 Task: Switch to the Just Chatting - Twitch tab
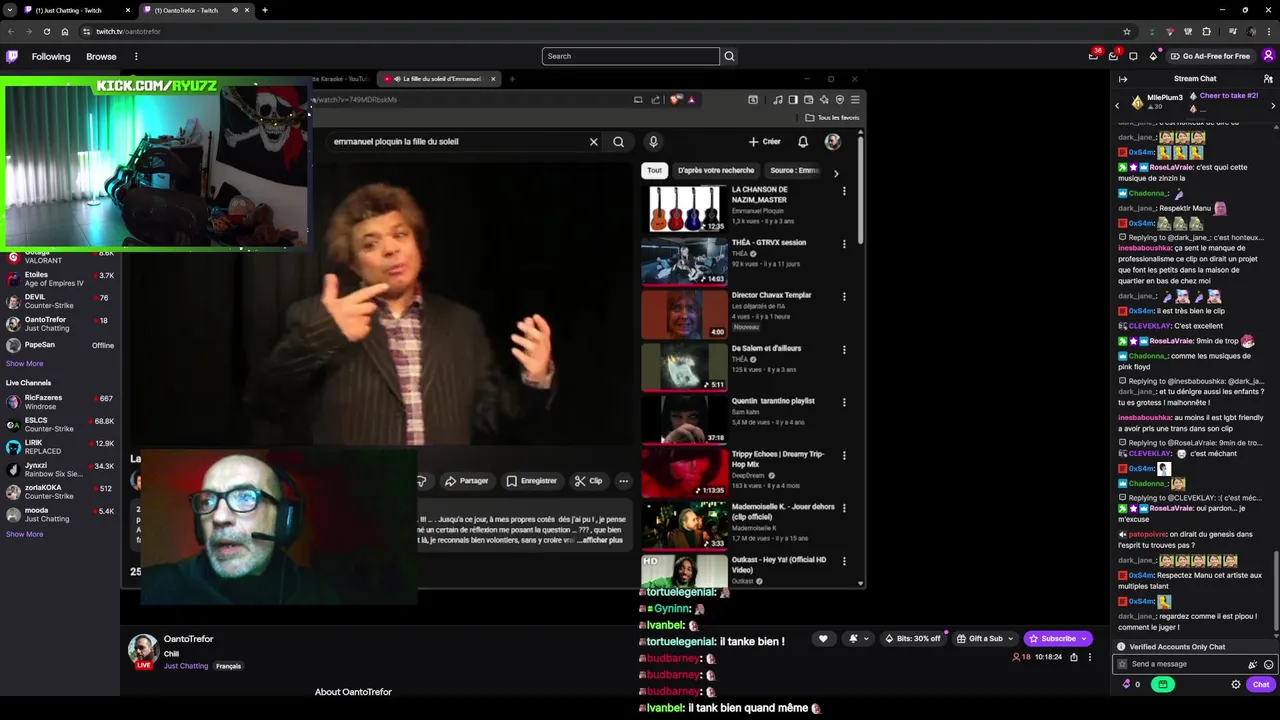click(x=78, y=10)
